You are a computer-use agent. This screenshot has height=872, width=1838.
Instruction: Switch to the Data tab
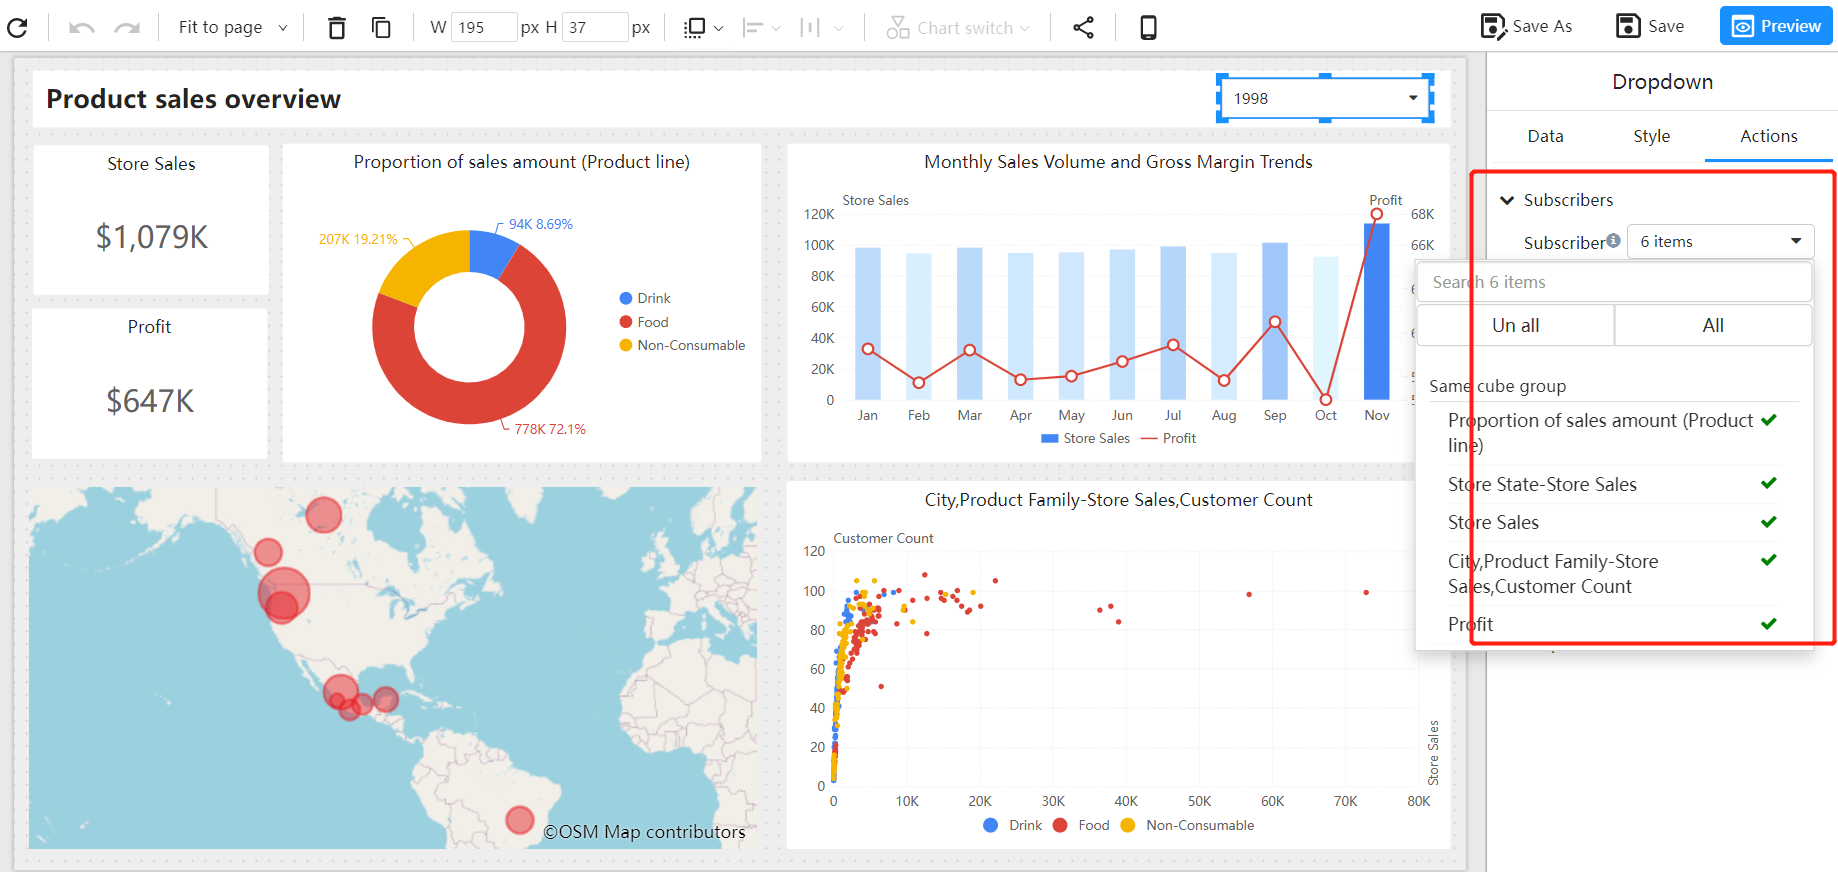[1545, 136]
